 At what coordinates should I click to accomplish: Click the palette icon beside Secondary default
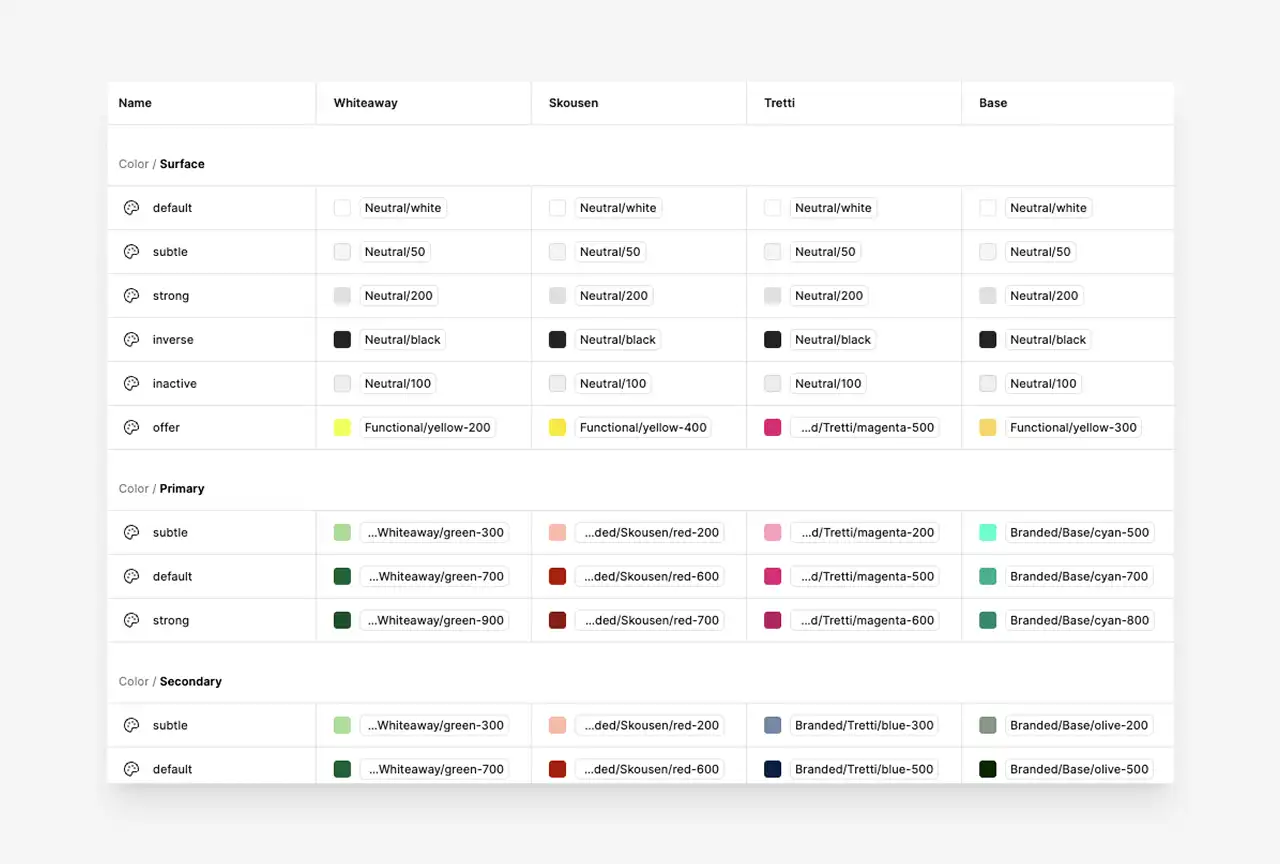(x=131, y=770)
